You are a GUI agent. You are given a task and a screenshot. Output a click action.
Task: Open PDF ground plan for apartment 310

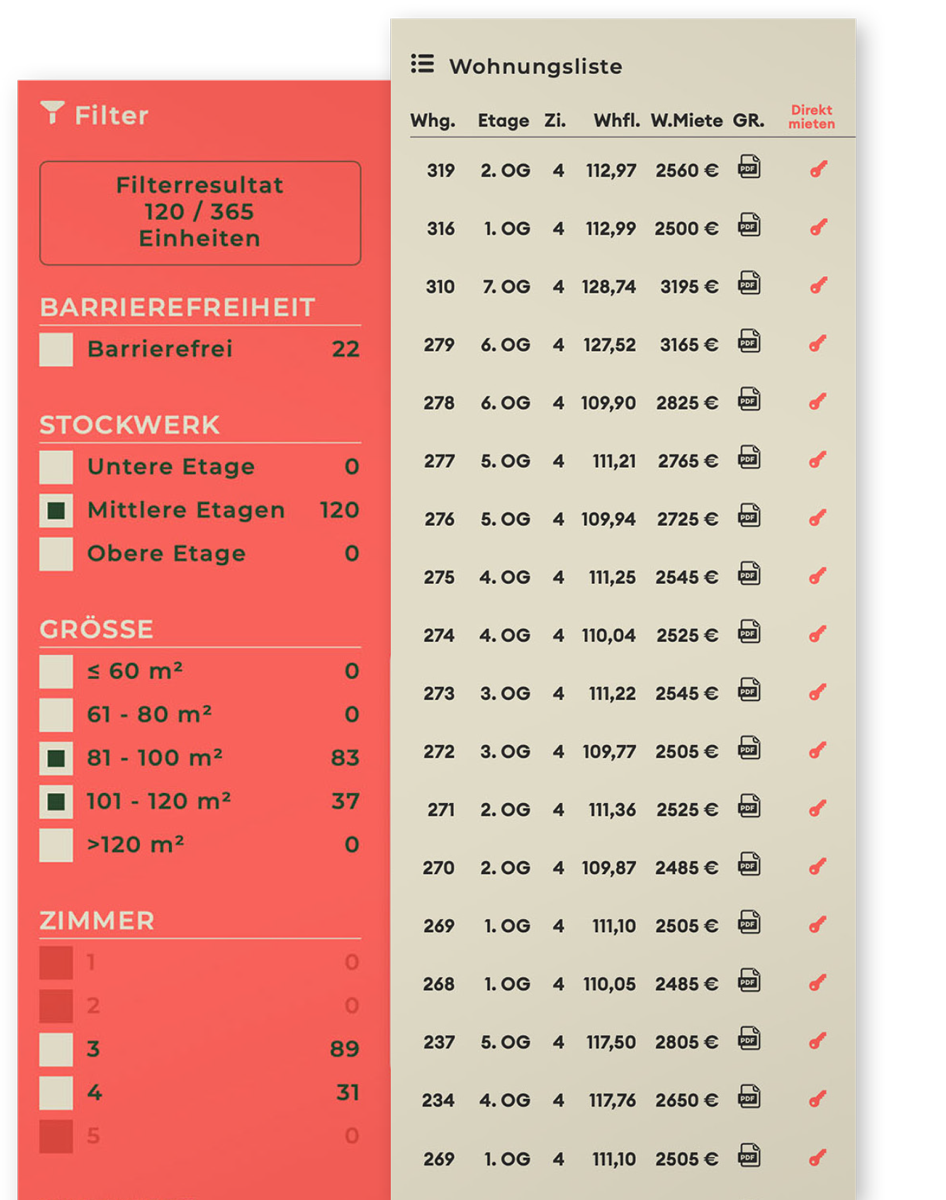pos(747,286)
